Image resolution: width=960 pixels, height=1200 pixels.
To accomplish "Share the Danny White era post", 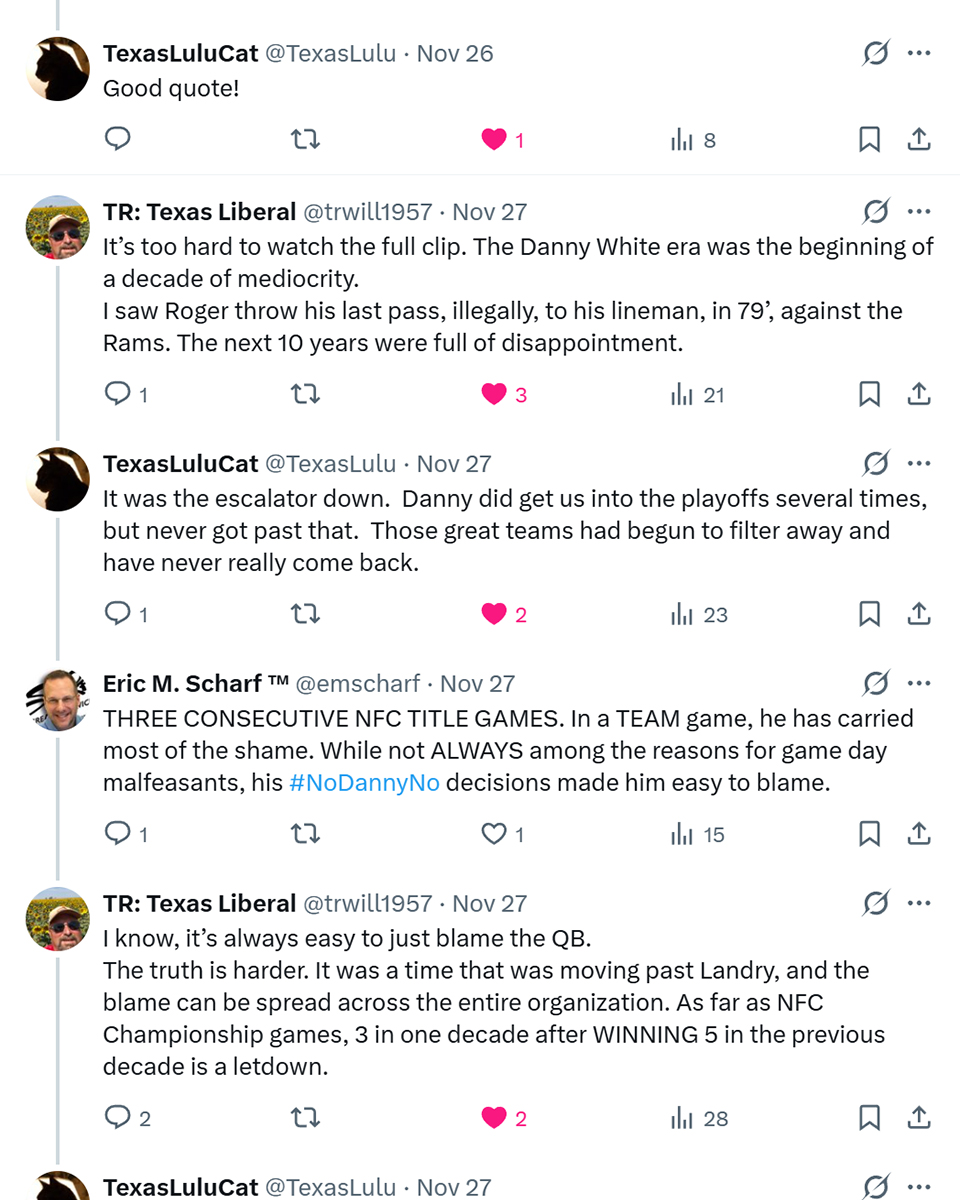I will click(x=918, y=395).
